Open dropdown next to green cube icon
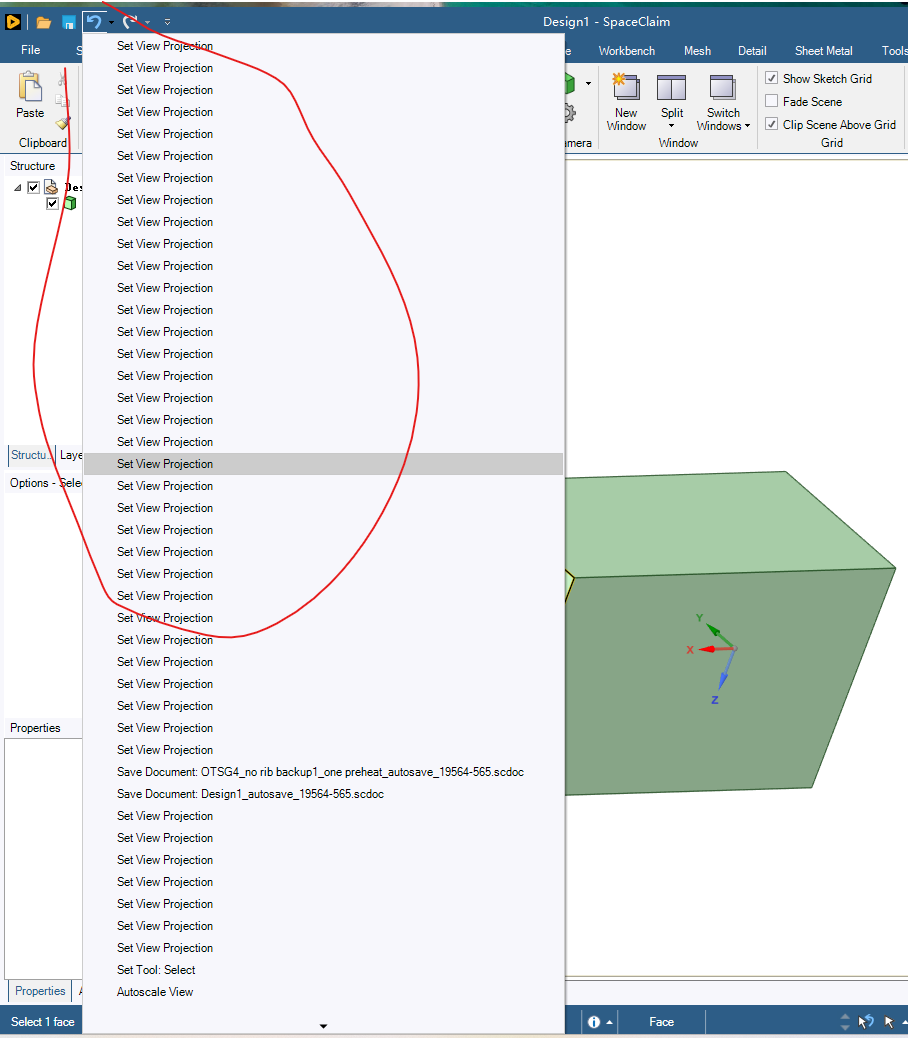The height and width of the screenshot is (1038, 908). click(x=588, y=83)
